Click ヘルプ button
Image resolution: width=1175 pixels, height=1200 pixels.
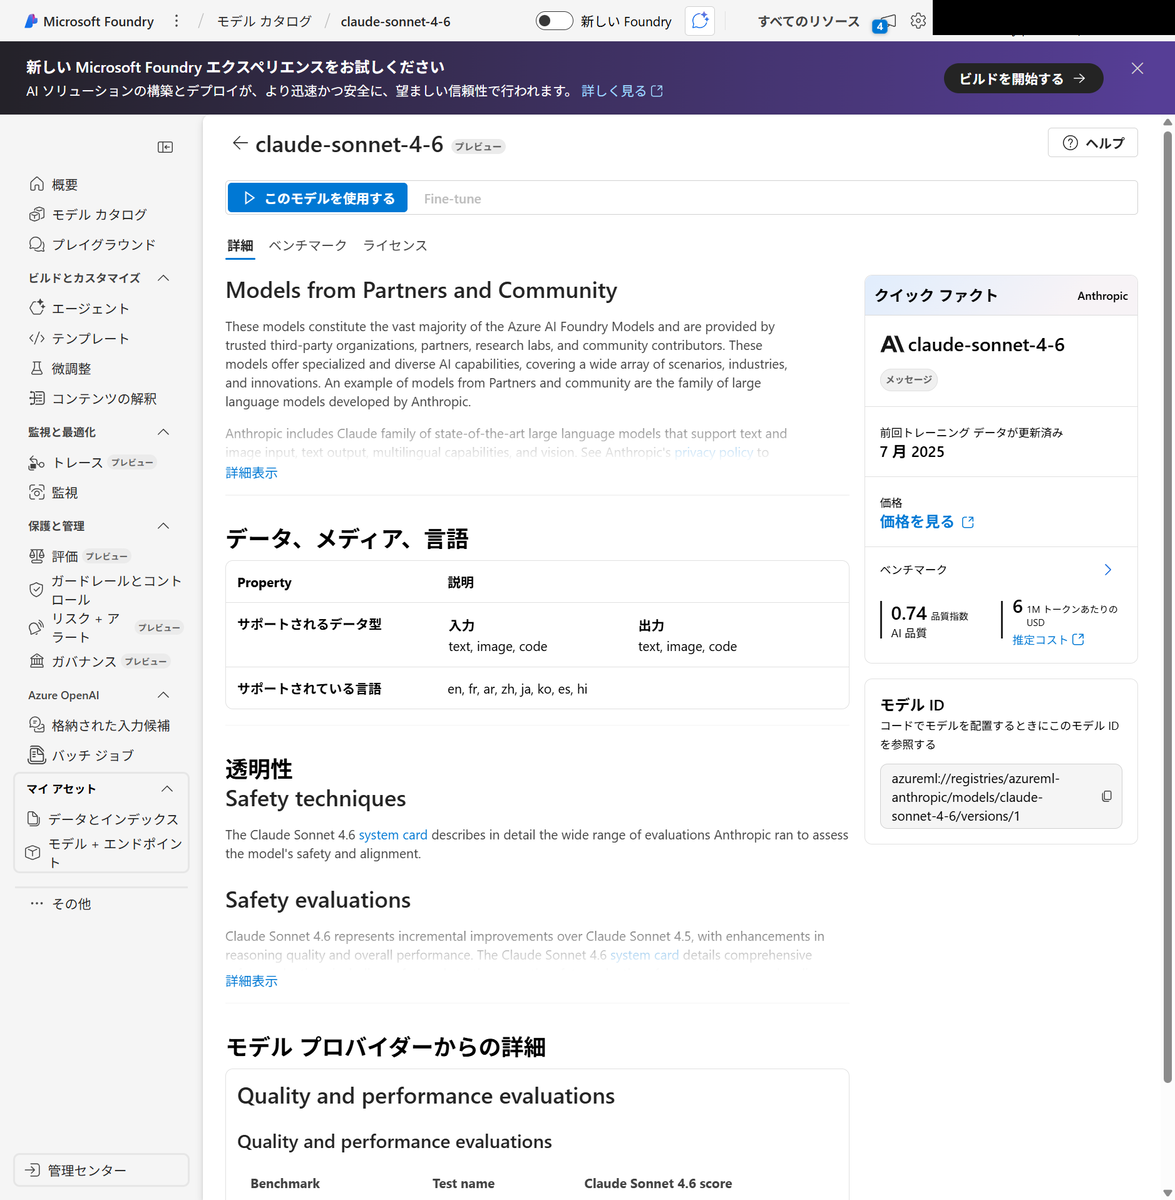pyautogui.click(x=1093, y=143)
